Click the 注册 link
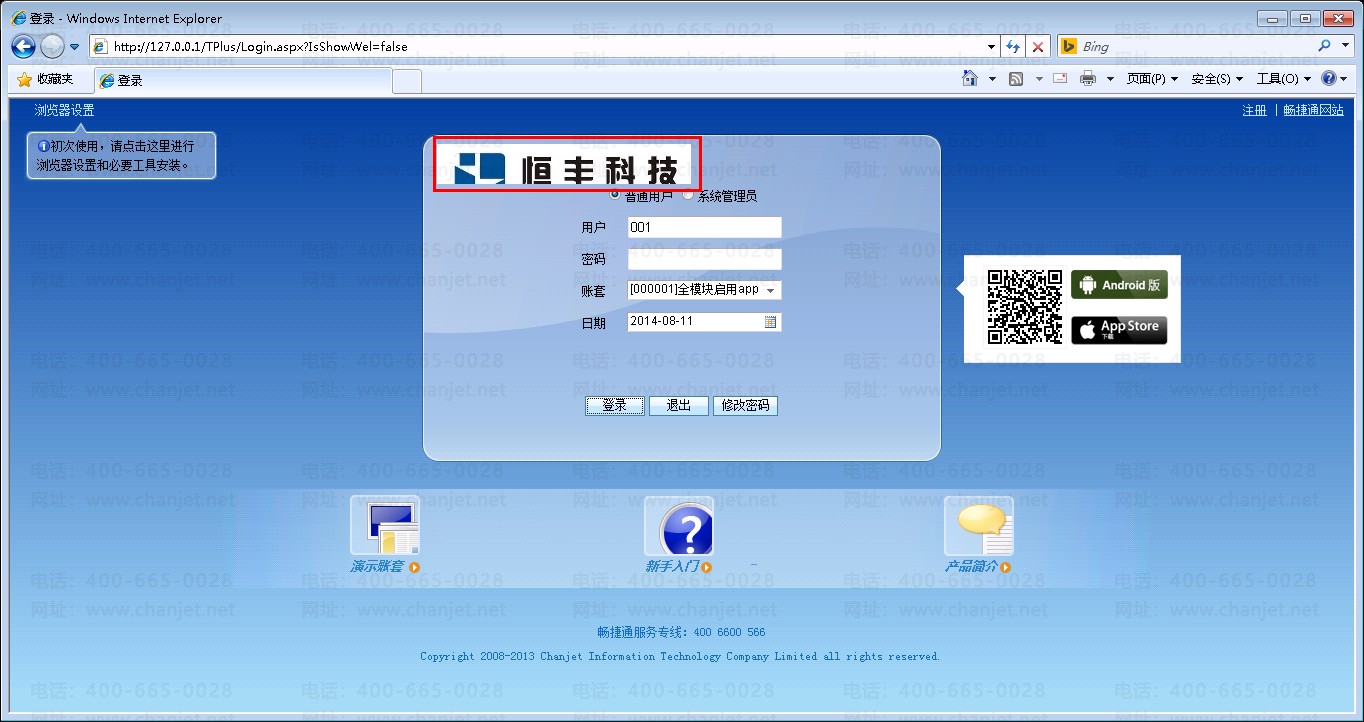Screen dimensions: 1364x722 click(1254, 110)
